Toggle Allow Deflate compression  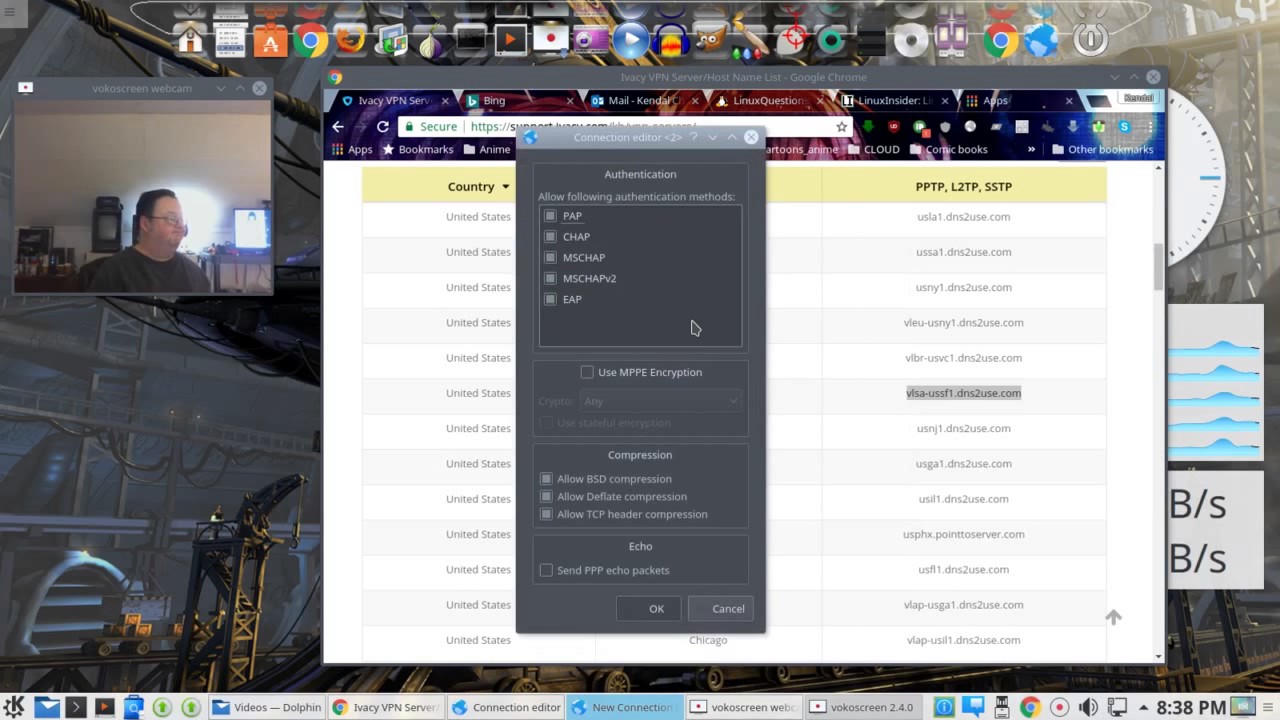(546, 497)
